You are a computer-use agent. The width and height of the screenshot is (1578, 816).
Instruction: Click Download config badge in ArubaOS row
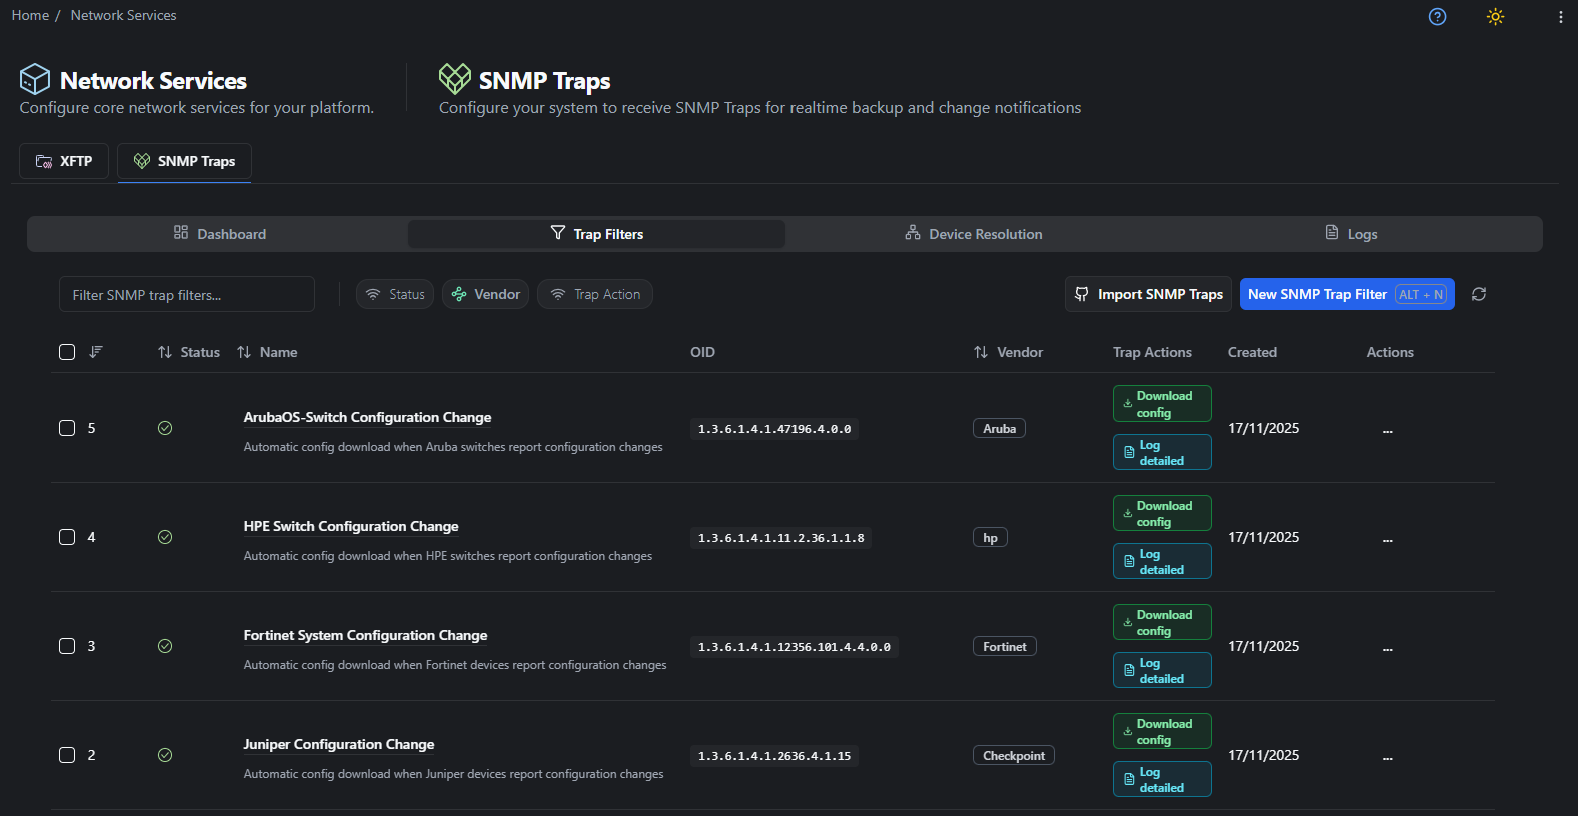(x=1162, y=404)
